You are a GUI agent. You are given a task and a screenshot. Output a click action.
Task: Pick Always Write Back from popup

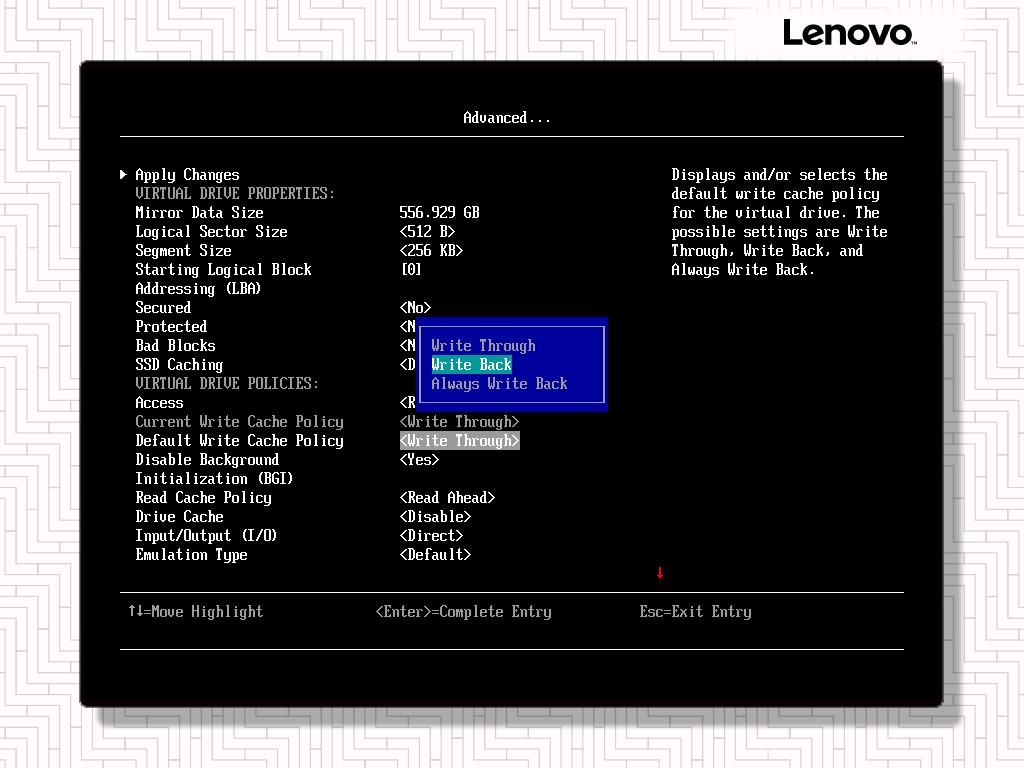499,384
